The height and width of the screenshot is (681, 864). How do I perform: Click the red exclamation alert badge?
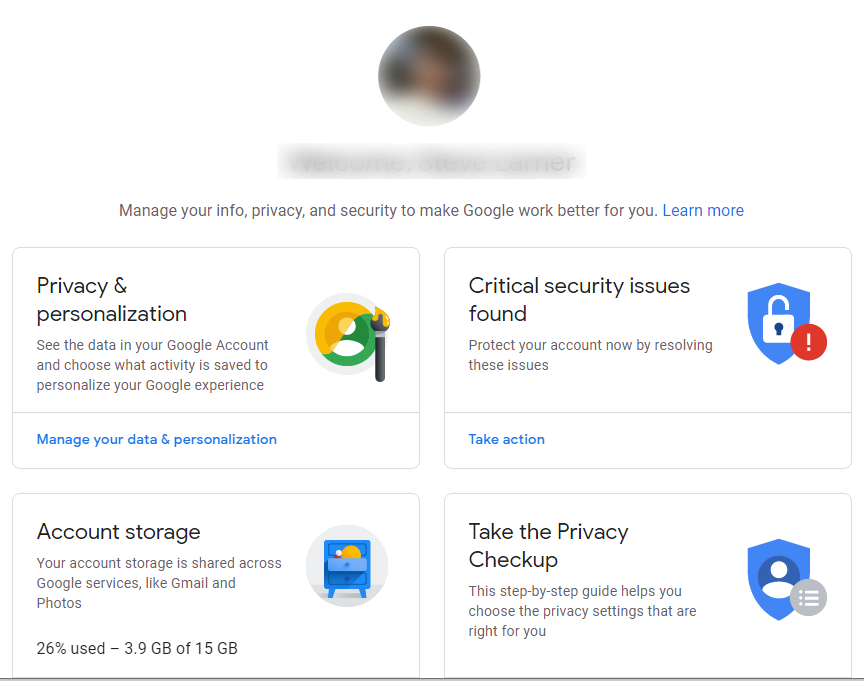tap(808, 342)
